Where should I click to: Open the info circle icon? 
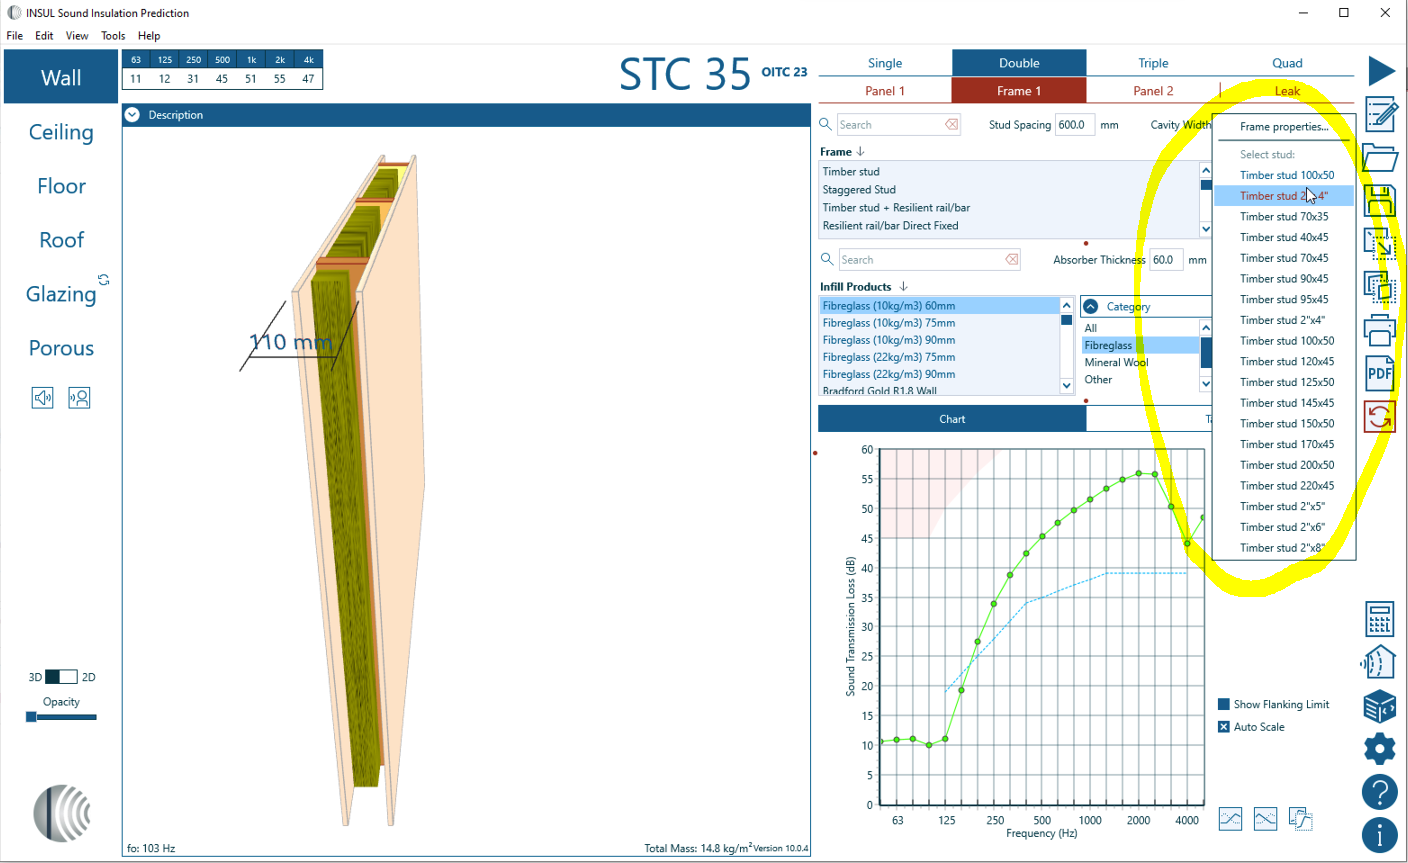pyautogui.click(x=1380, y=835)
